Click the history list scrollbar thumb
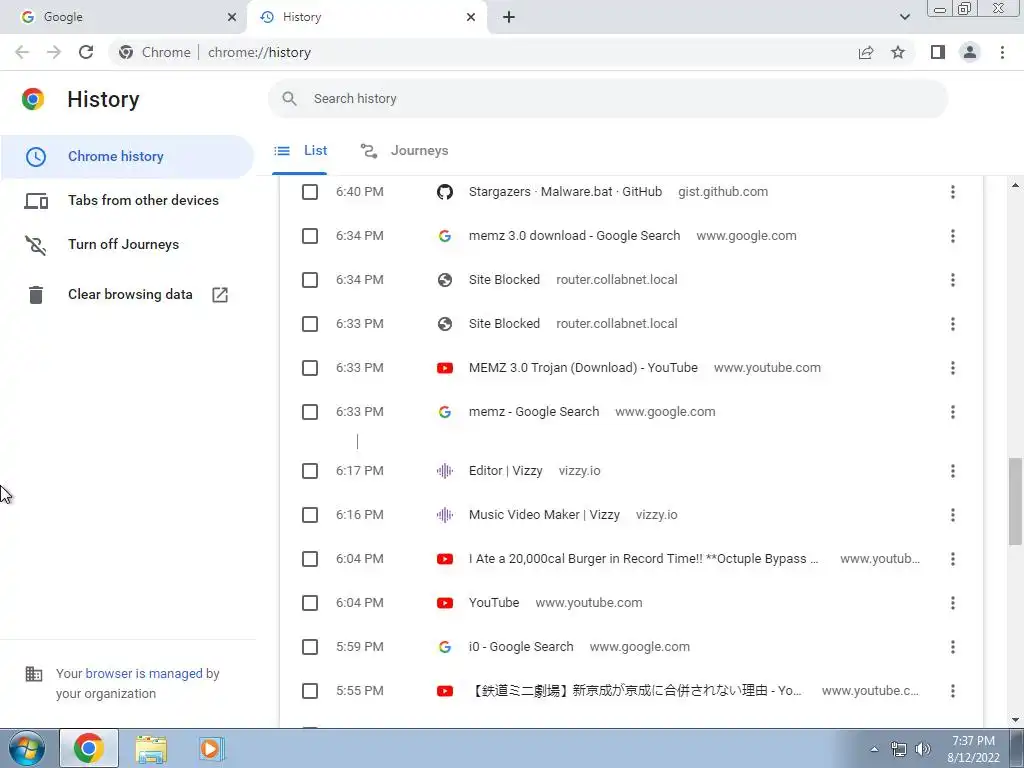The width and height of the screenshot is (1024, 768). pos(1015,501)
